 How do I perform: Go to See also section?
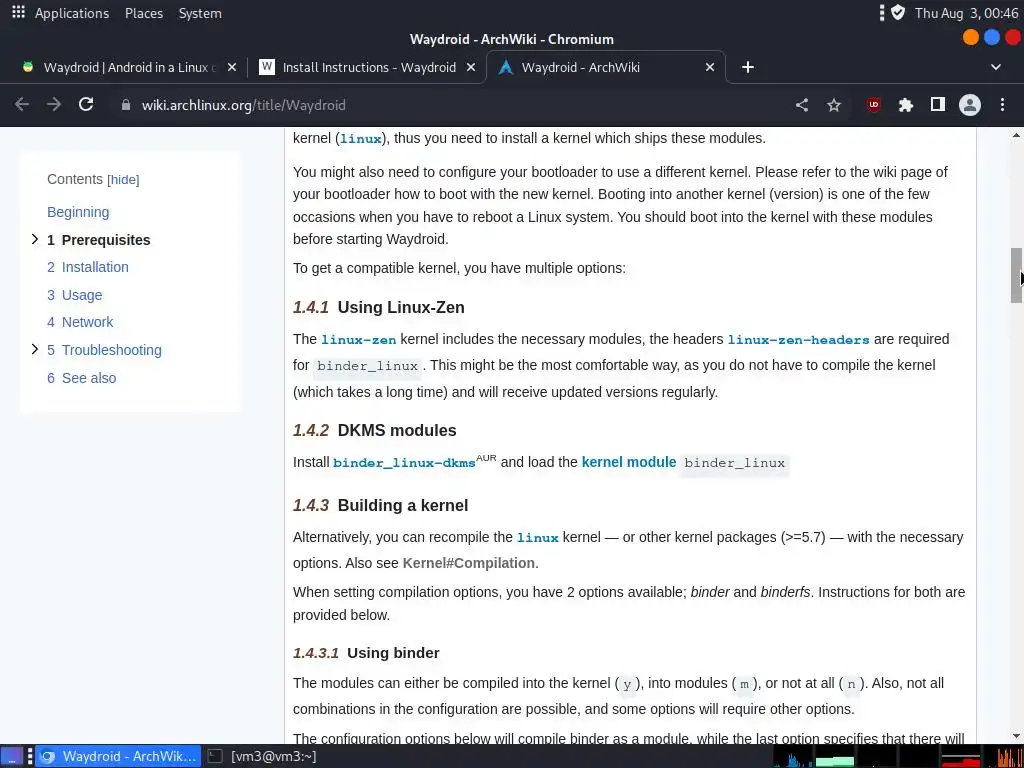[82, 378]
